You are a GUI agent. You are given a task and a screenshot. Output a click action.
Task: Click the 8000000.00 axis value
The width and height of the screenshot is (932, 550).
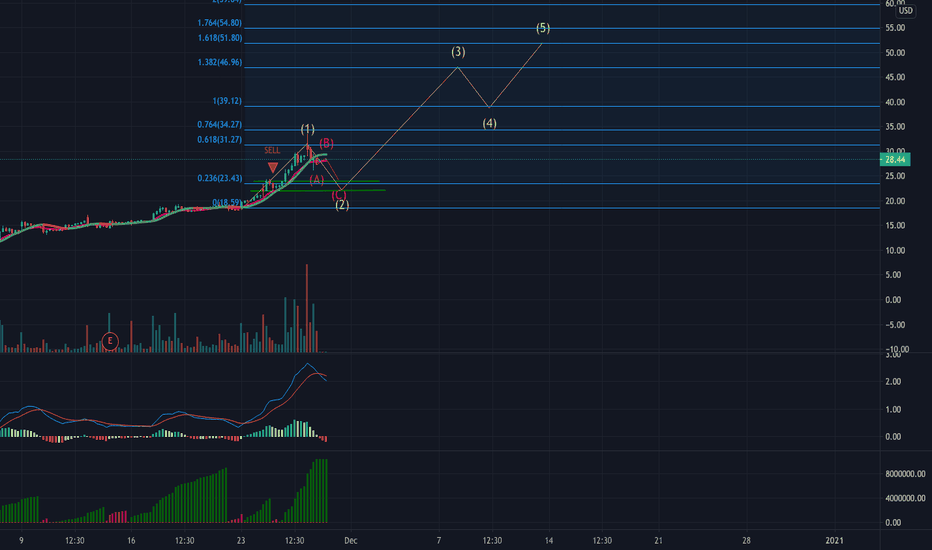[905, 474]
